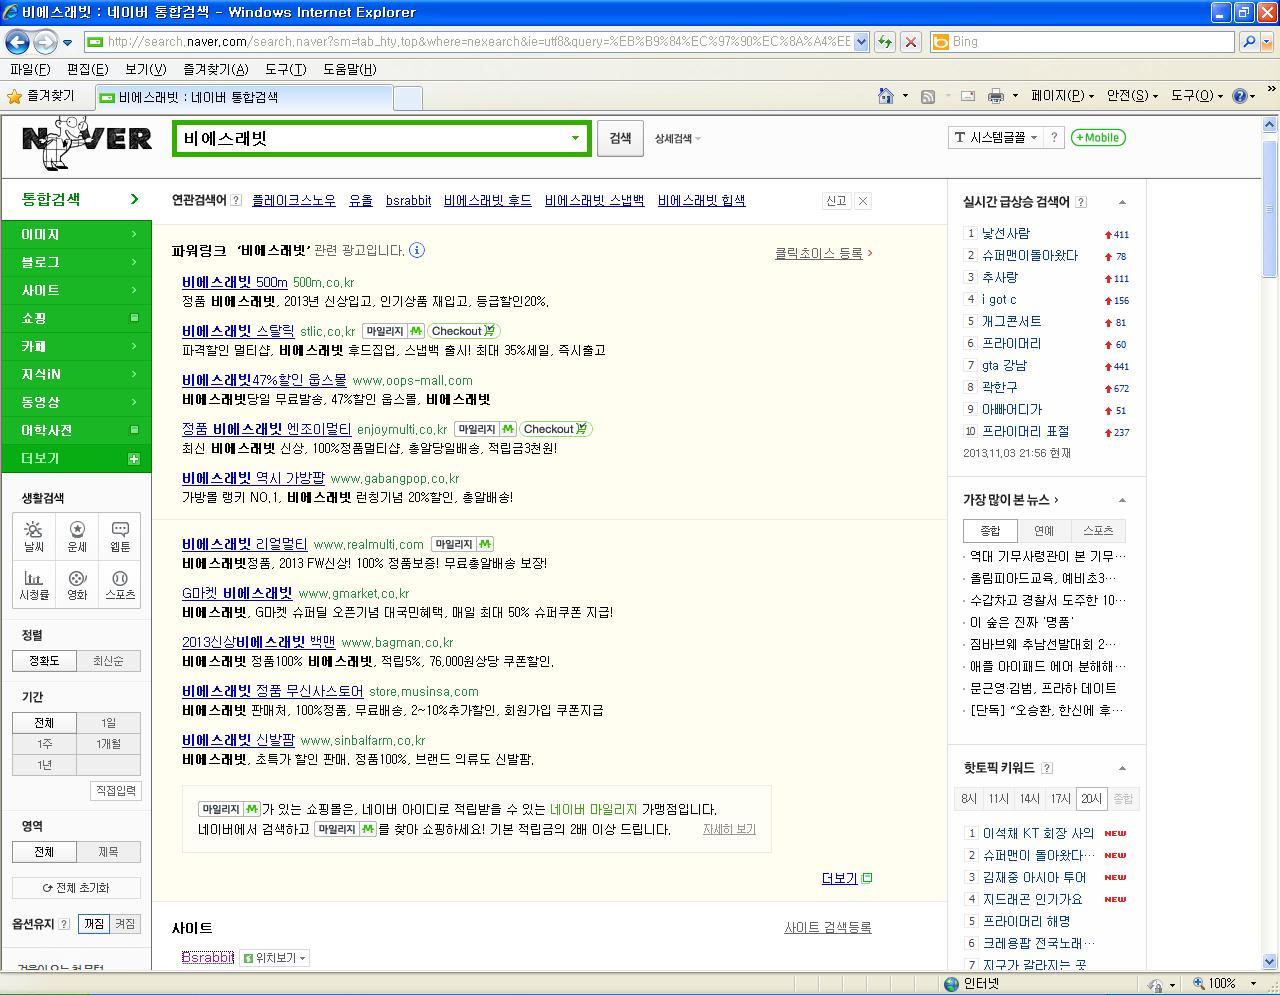Select 최신순 sort option

point(108,661)
